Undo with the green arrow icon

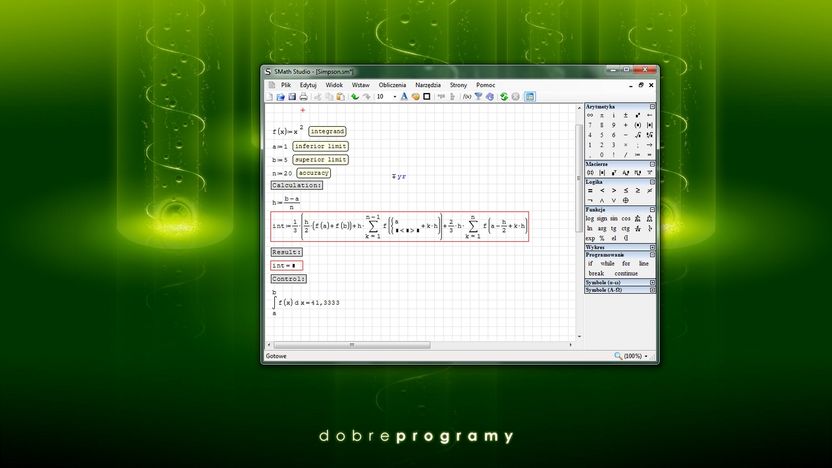[x=354, y=97]
